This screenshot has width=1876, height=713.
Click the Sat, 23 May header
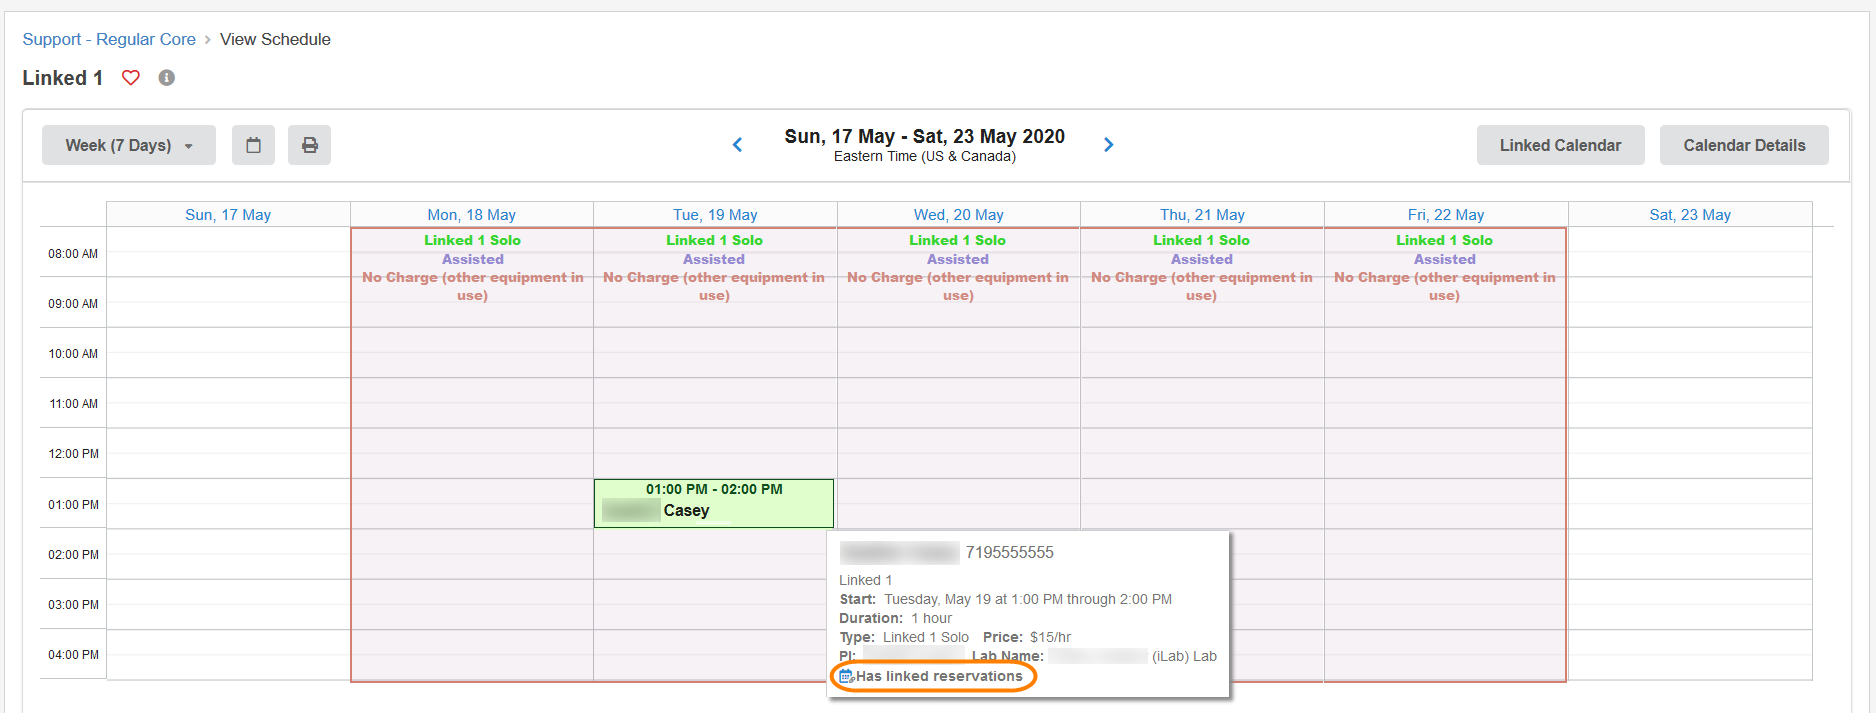click(1689, 215)
